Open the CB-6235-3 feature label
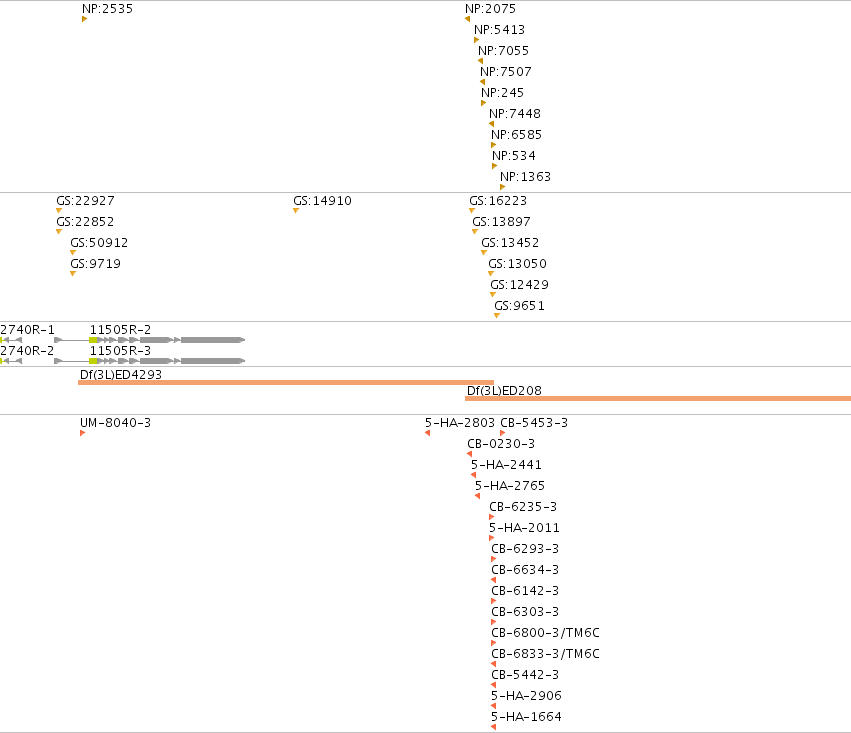Image resolution: width=851 pixels, height=733 pixels. 523,507
